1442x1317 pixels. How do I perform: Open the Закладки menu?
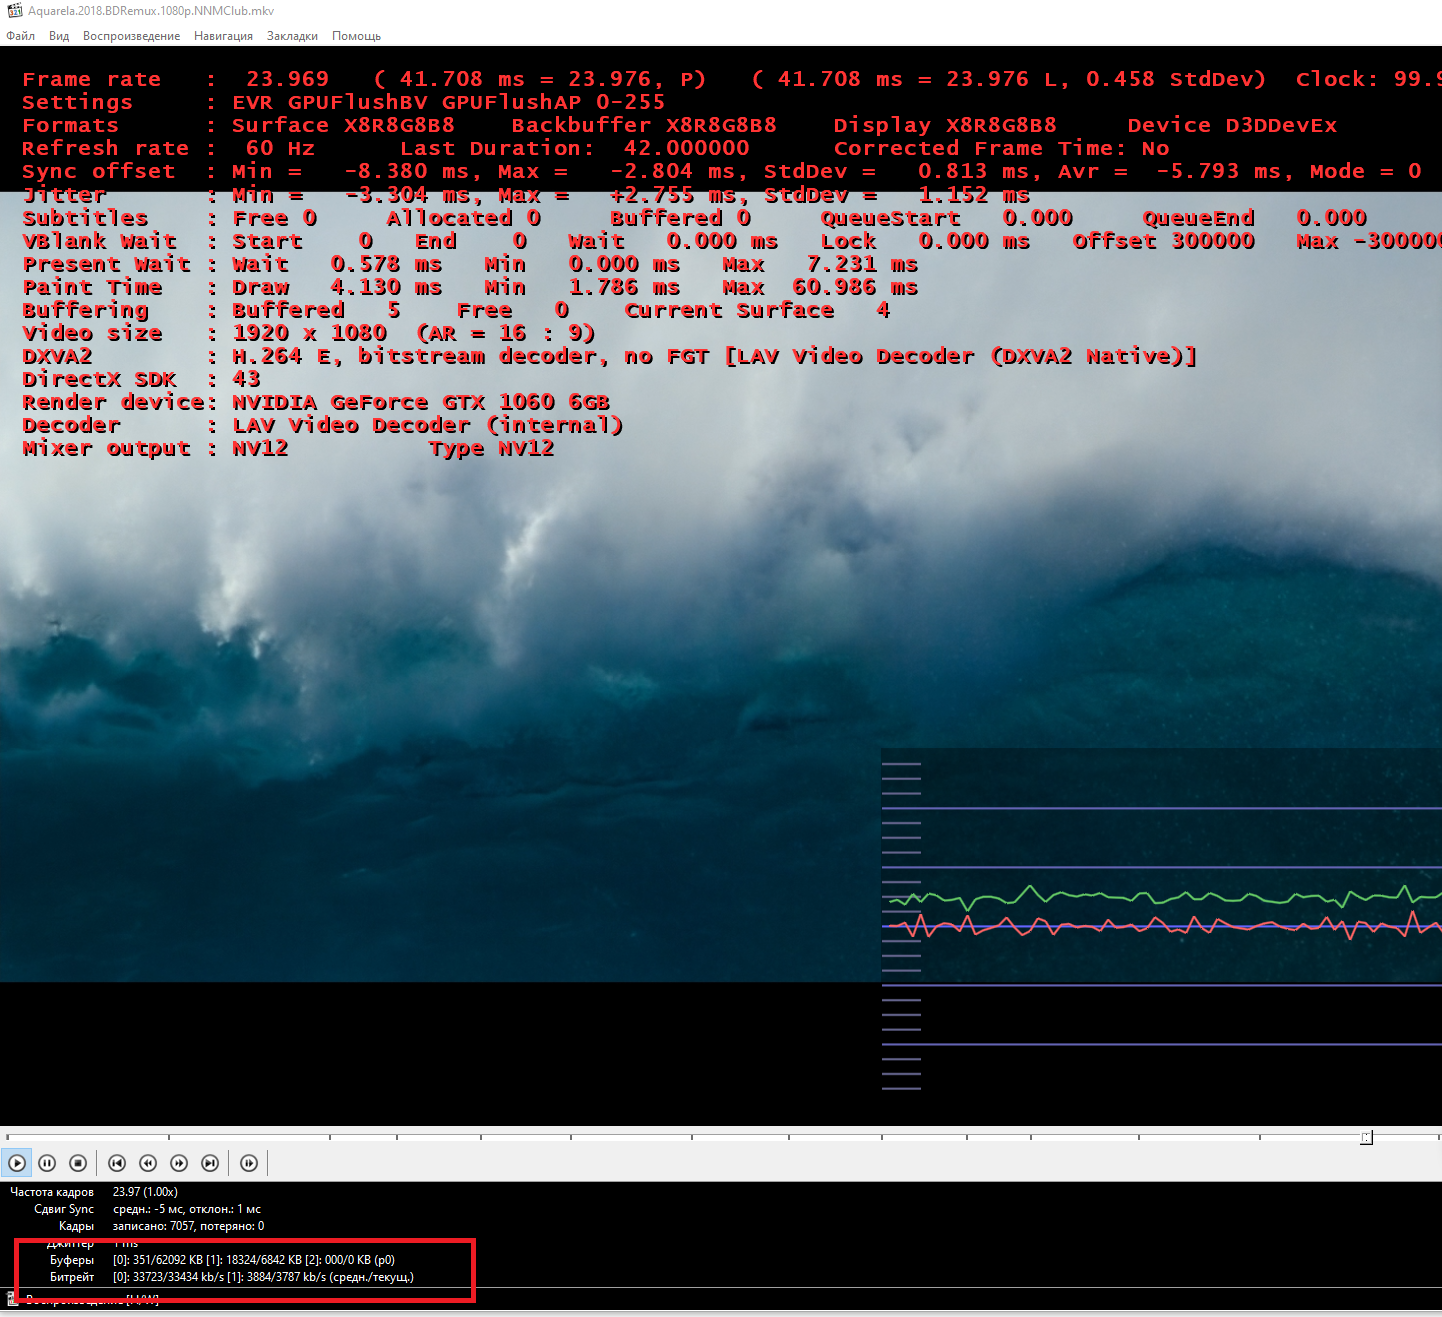[x=292, y=36]
